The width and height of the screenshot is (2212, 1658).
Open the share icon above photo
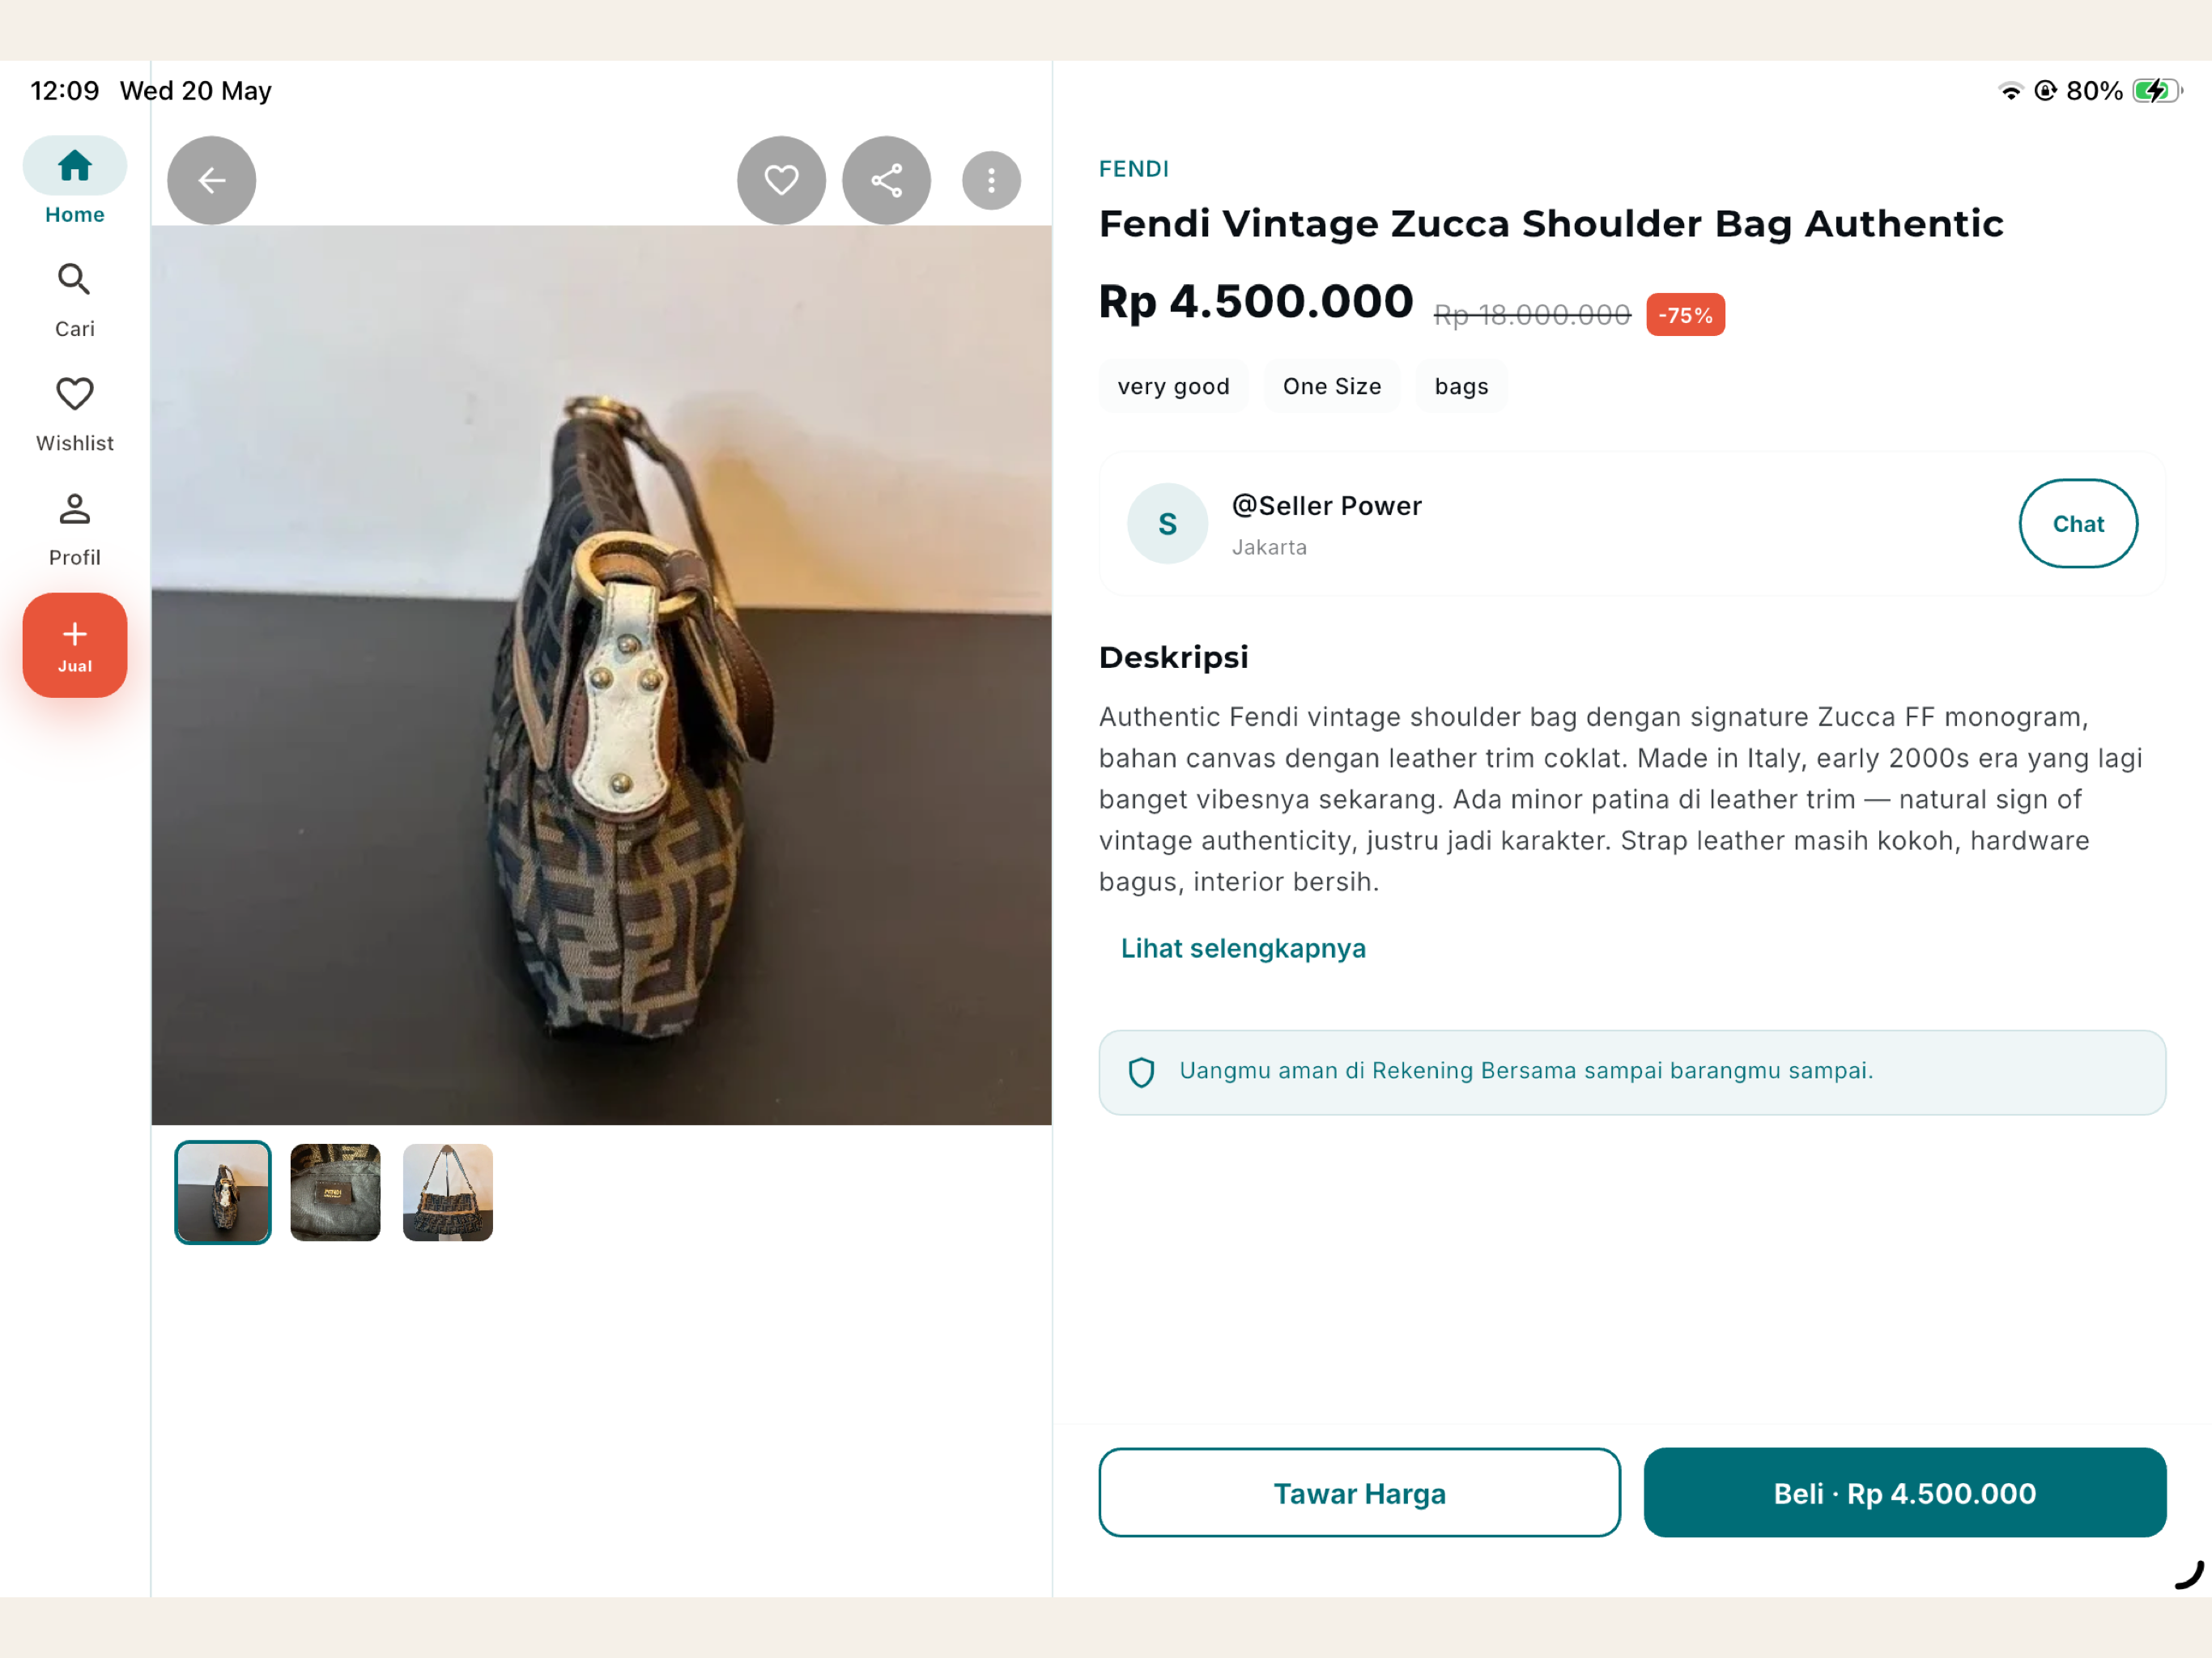coord(886,180)
